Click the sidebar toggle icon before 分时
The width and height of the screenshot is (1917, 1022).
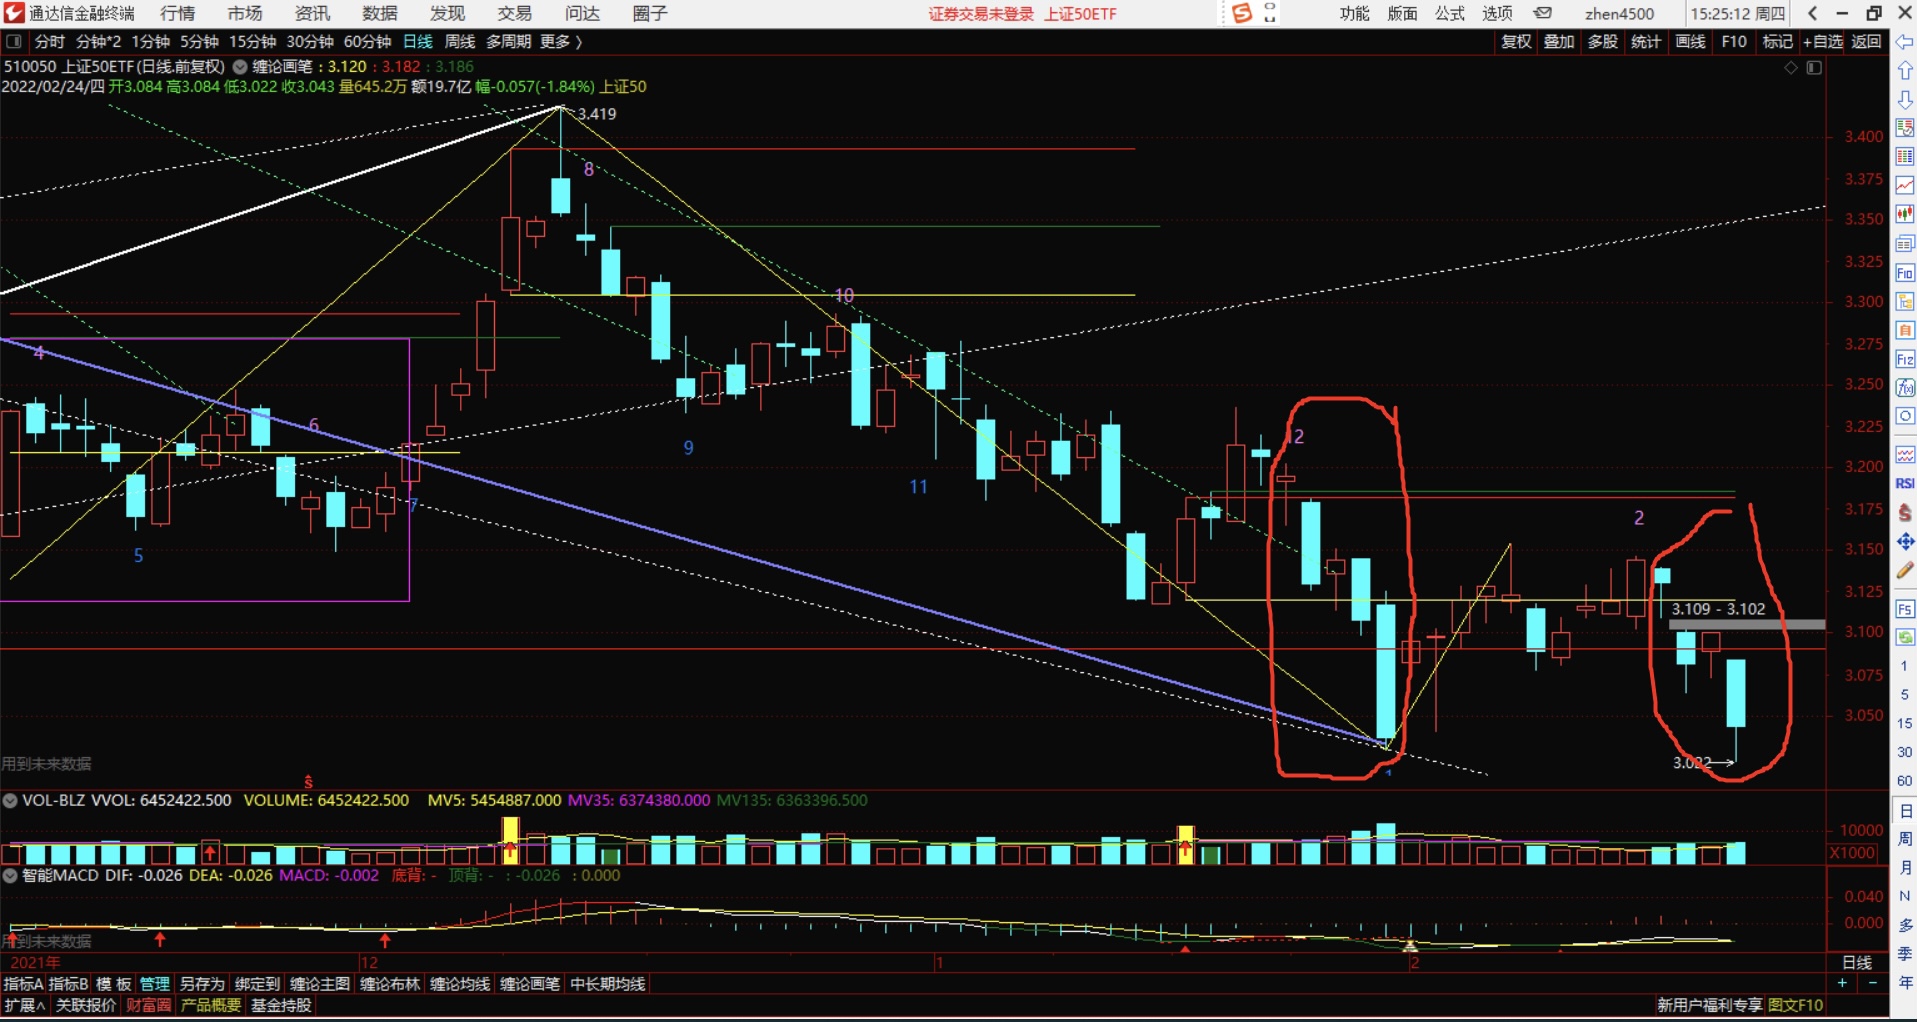(14, 42)
